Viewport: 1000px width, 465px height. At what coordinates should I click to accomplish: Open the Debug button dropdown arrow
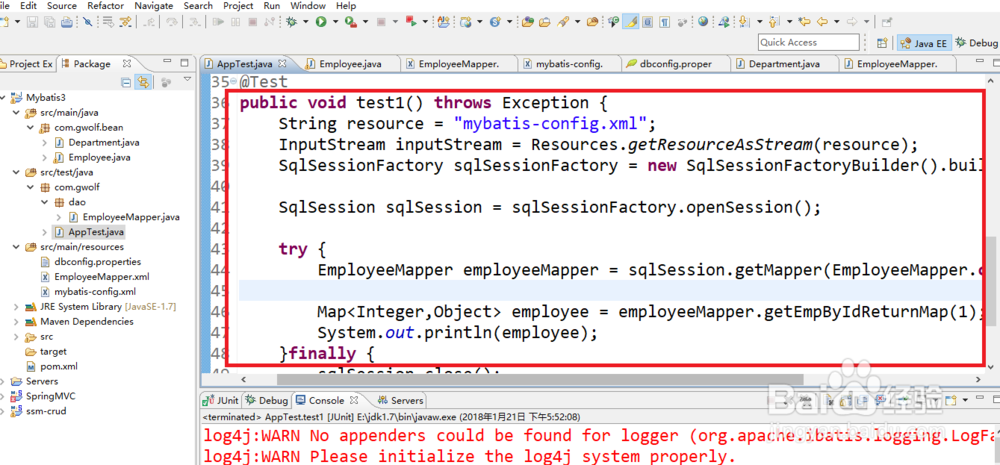coord(305,22)
